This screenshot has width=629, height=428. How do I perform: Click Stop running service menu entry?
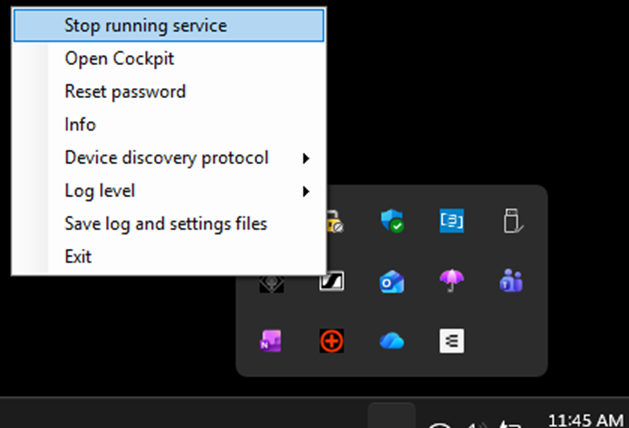coord(145,25)
